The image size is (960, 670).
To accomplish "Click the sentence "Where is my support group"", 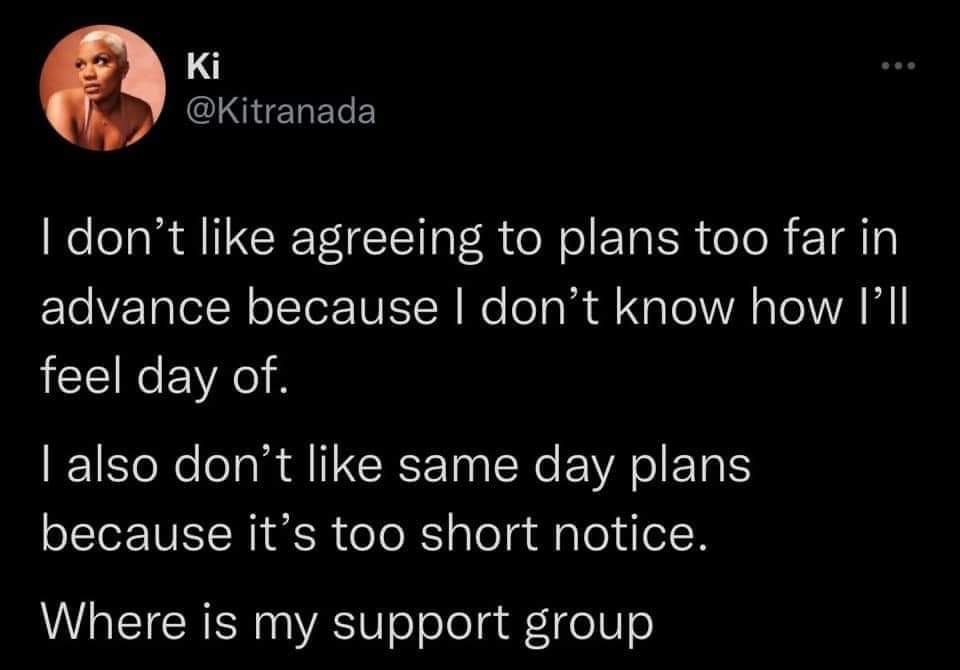I will tap(346, 620).
